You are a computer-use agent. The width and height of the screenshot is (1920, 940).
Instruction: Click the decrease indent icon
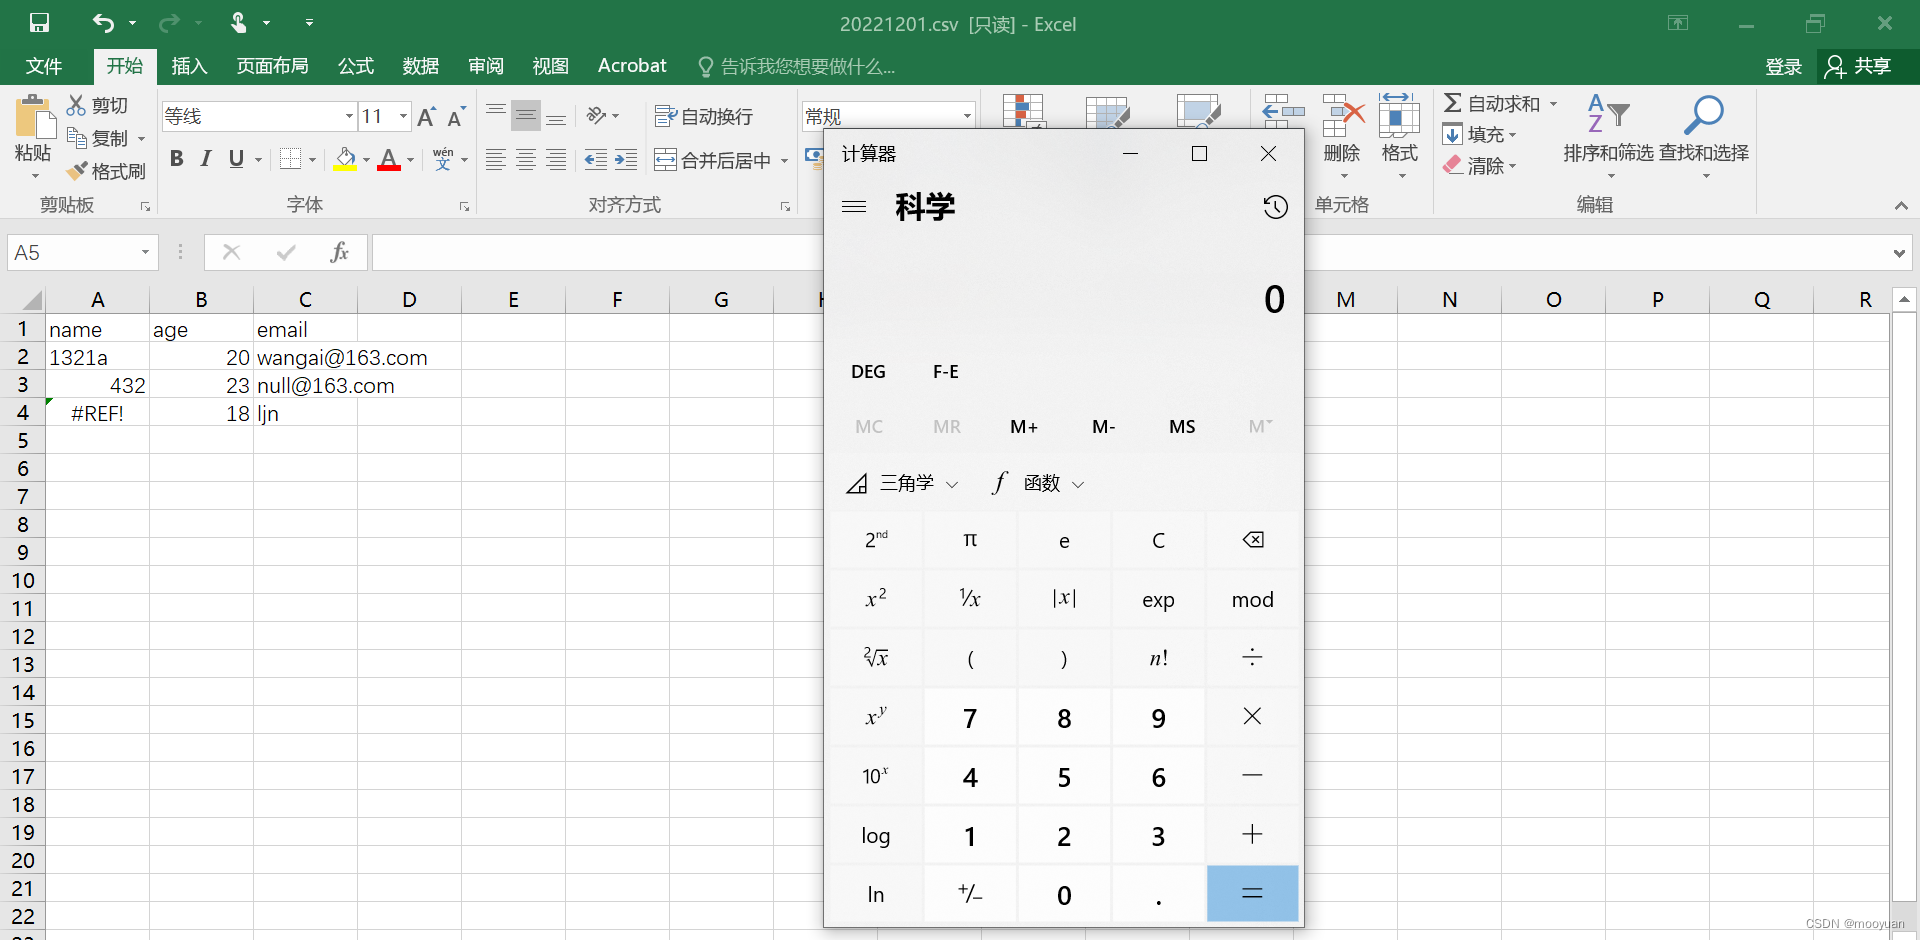(x=596, y=160)
